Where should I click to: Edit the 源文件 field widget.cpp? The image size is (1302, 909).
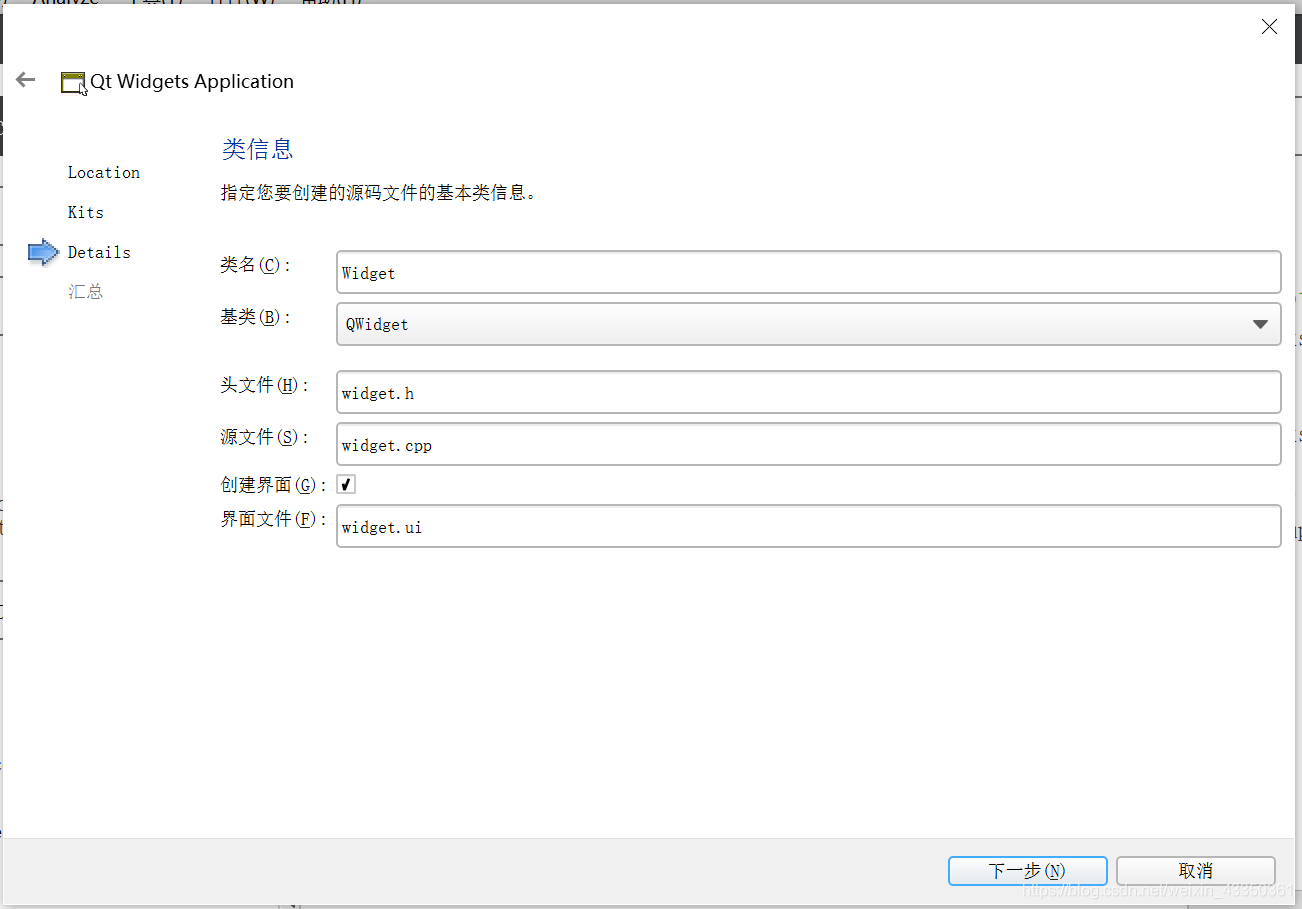[808, 444]
